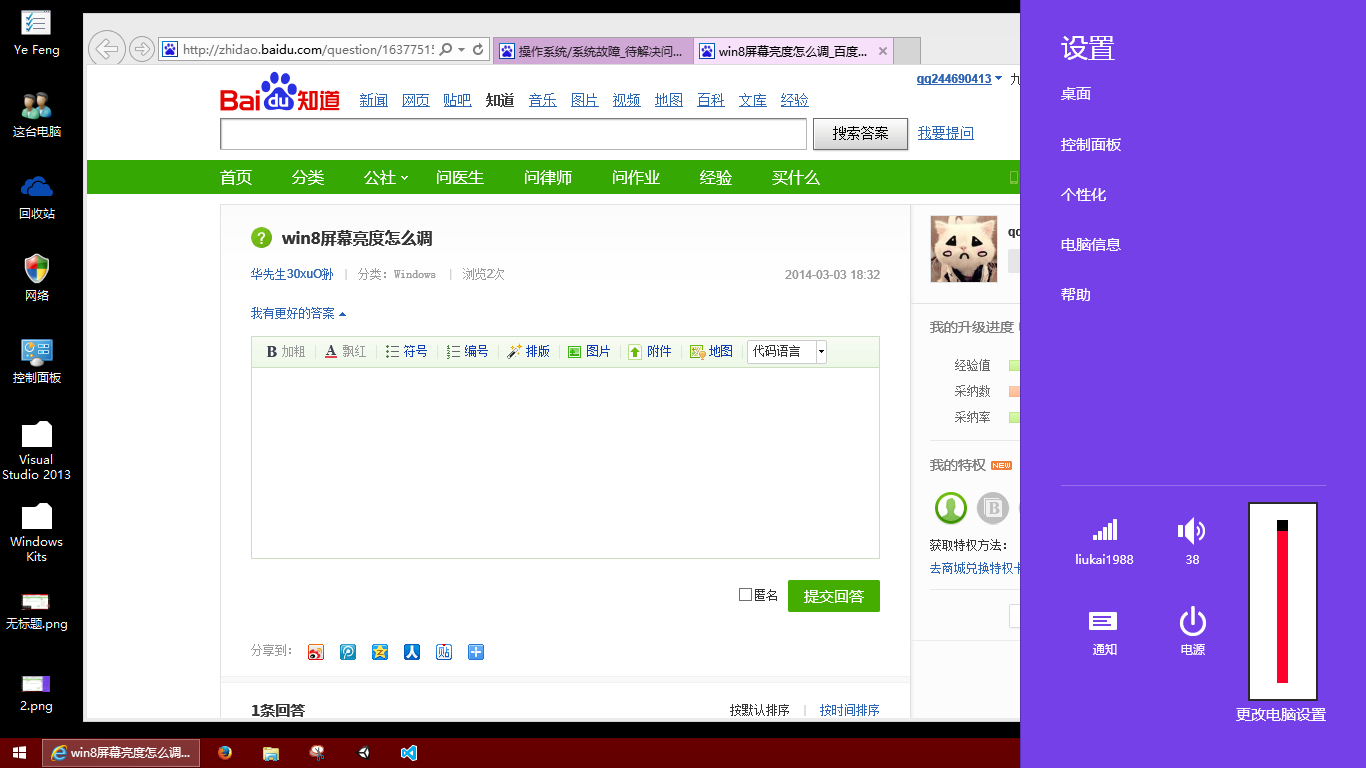Open 控制面板 desktop shortcut icon
Viewport: 1366px width, 768px height.
(37, 361)
